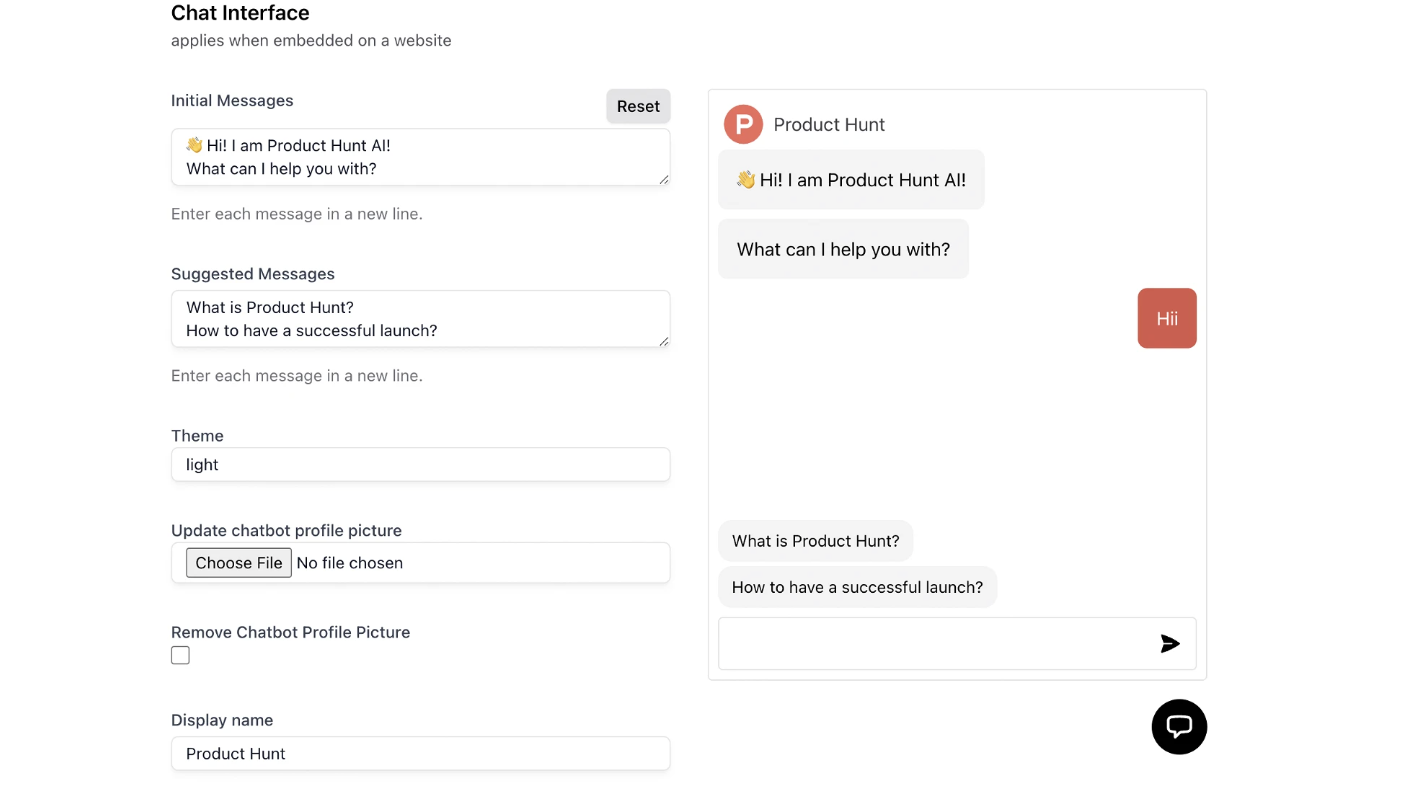This screenshot has width=1424, height=800.
Task: Click the Product Hunt name in preview header
Action: click(x=829, y=124)
